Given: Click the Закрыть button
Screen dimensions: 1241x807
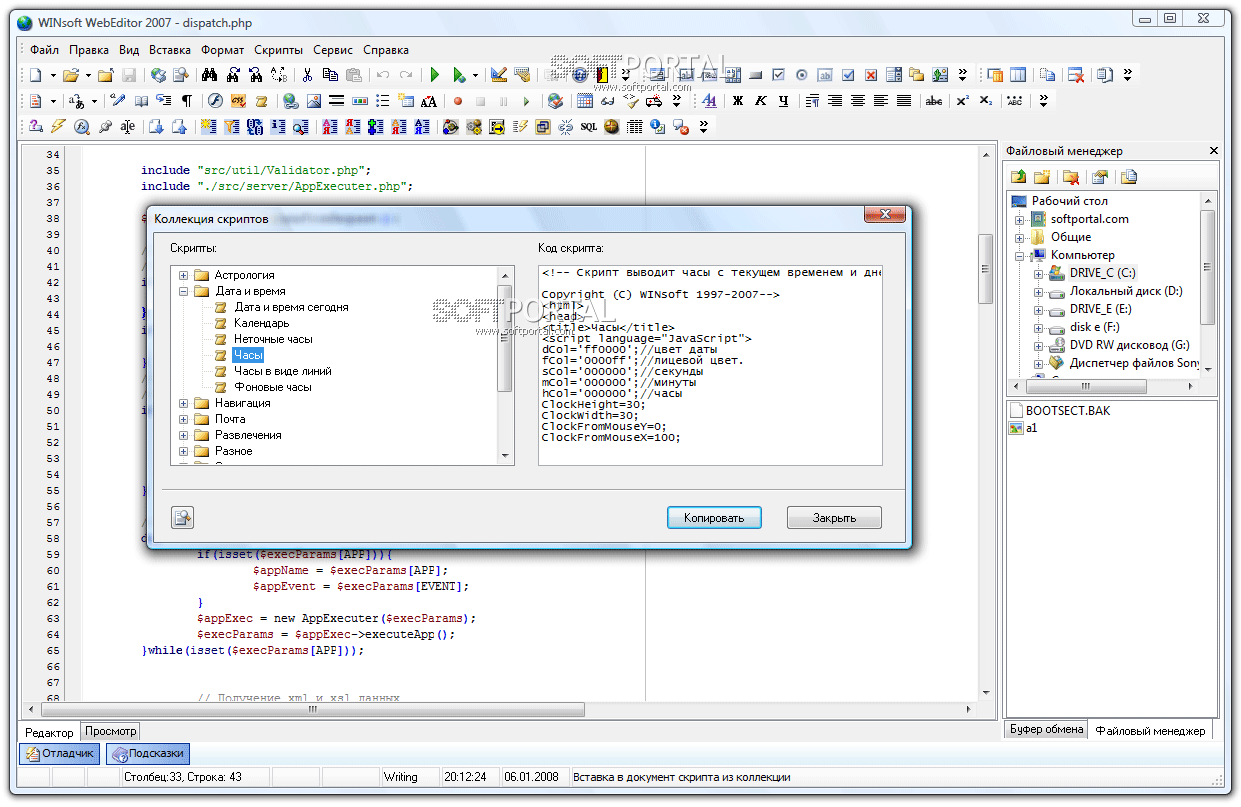Looking at the screenshot, I should click(x=834, y=518).
